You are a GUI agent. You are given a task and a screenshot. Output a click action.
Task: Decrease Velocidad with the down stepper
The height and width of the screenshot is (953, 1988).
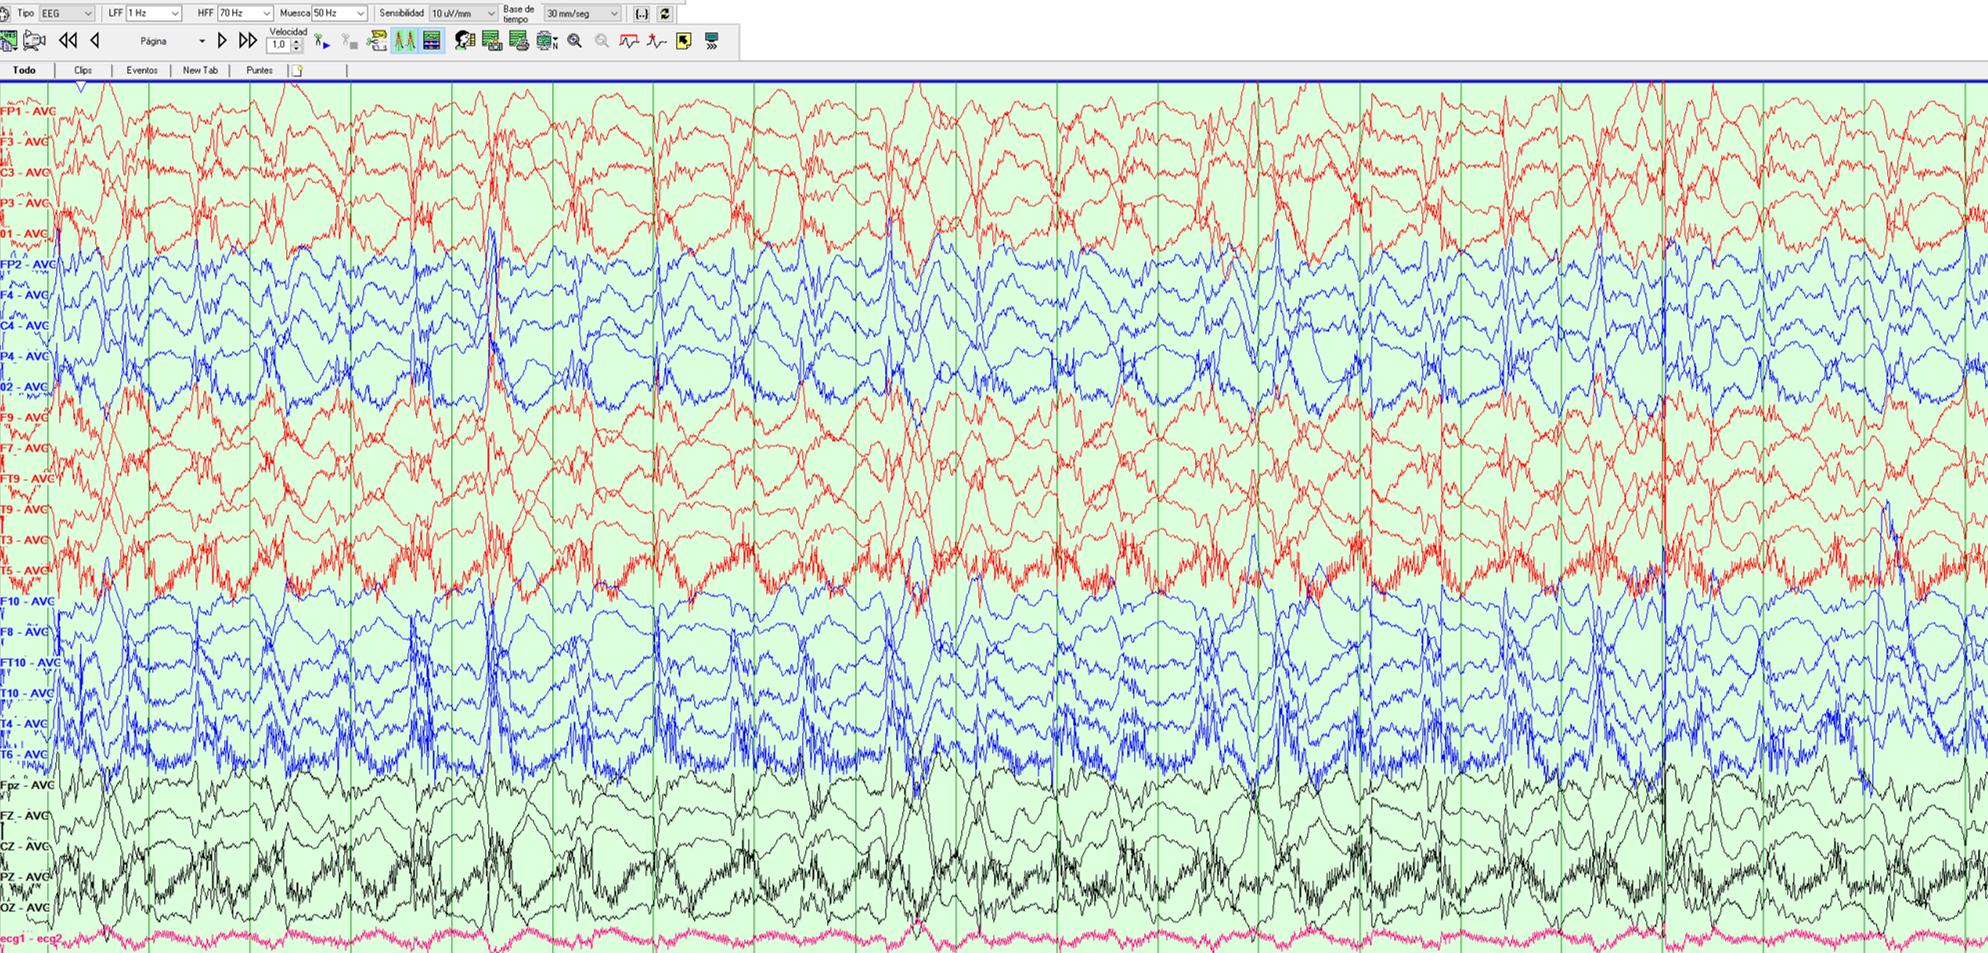[x=296, y=48]
